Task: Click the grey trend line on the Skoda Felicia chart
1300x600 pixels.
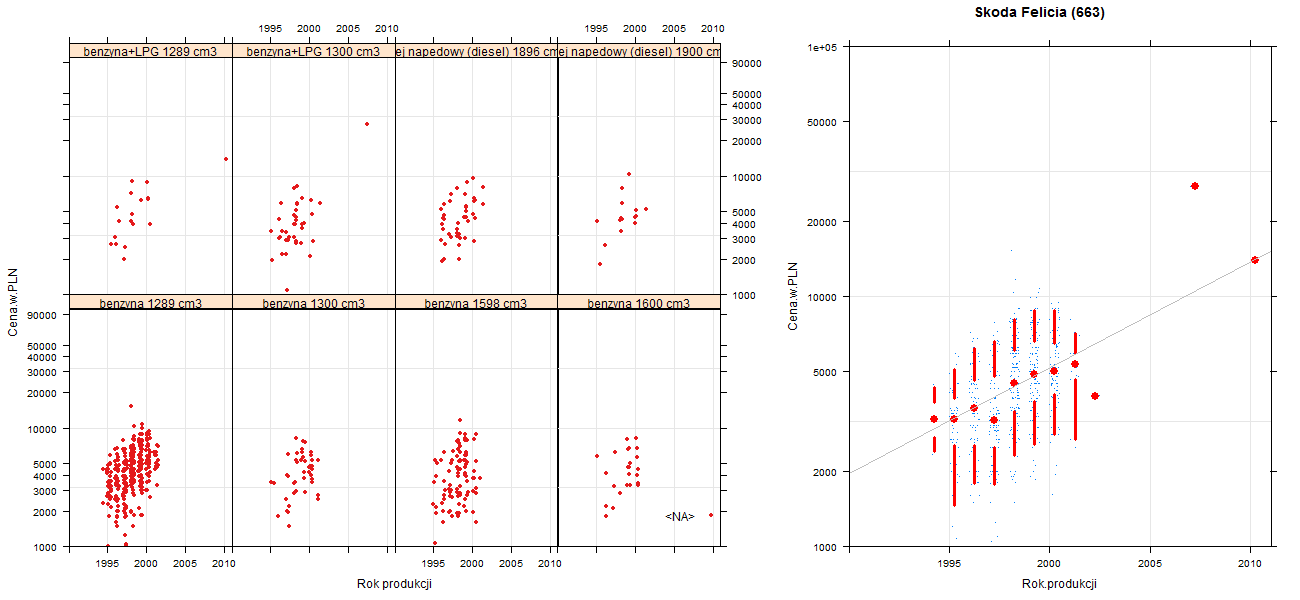Action: coord(1059,361)
